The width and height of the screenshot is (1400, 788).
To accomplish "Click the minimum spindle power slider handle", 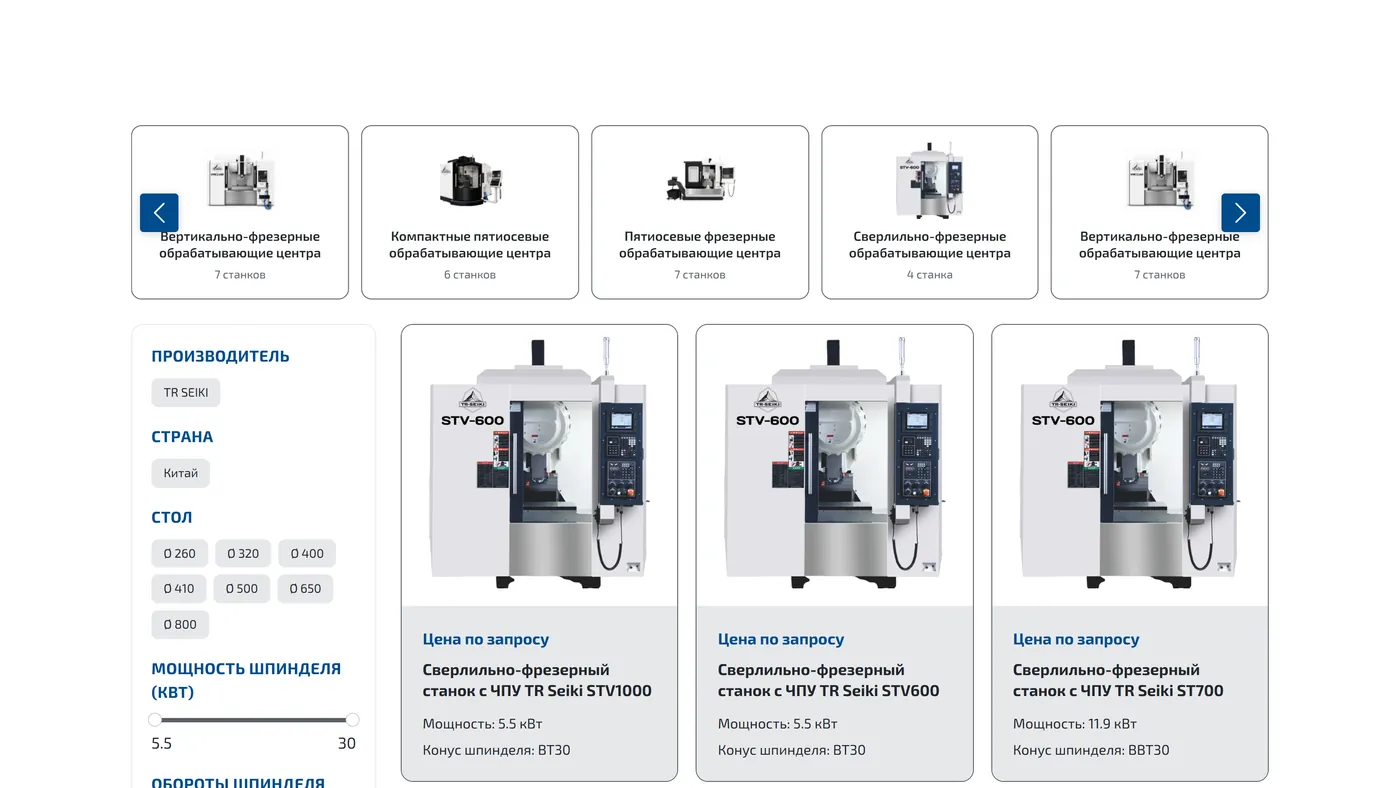I will 155,719.
